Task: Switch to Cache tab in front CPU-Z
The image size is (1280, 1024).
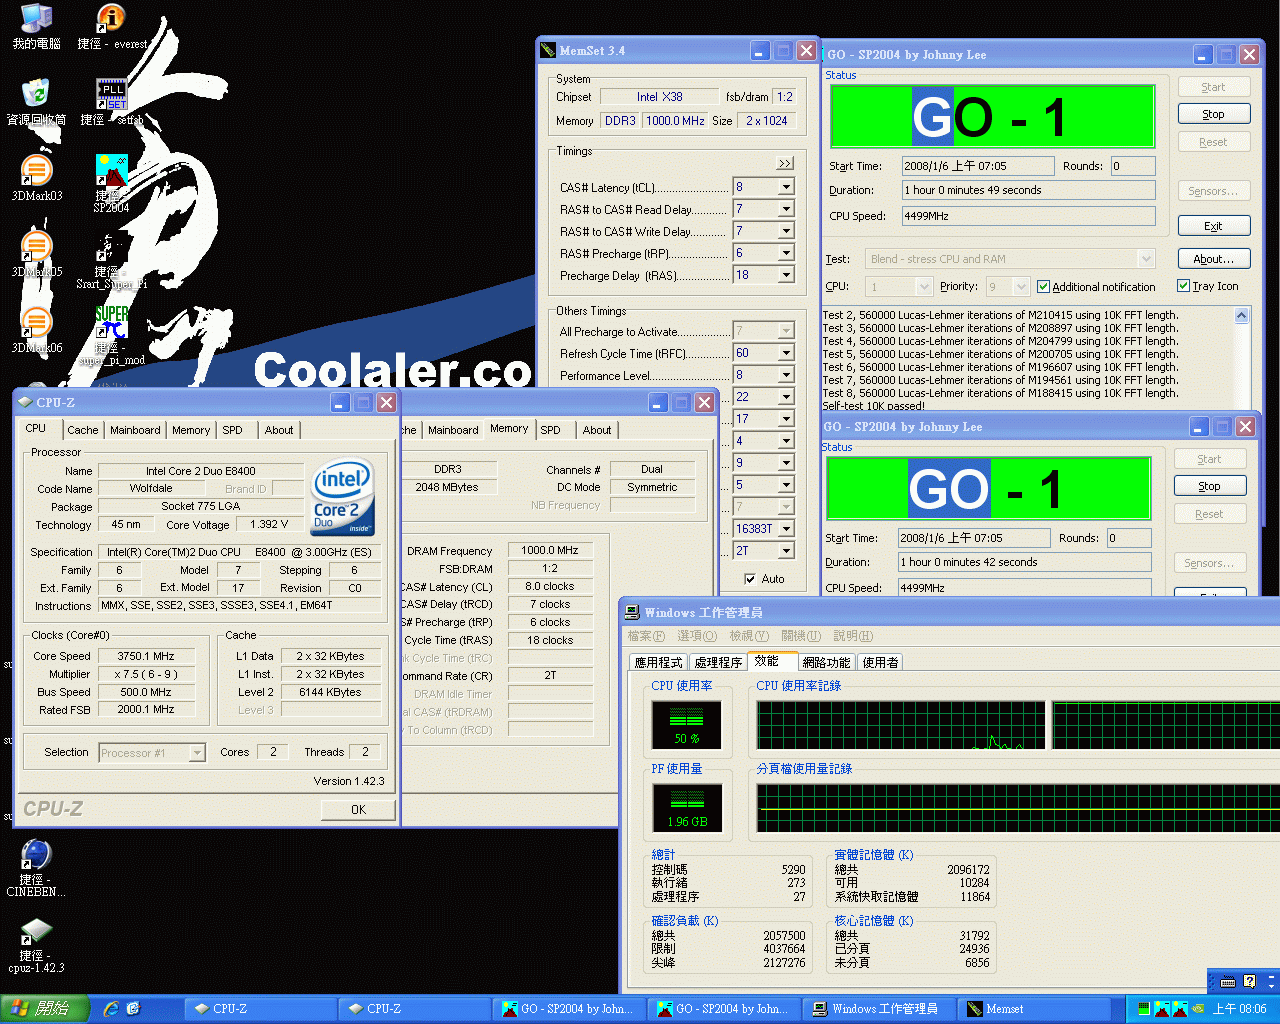Action: (83, 430)
